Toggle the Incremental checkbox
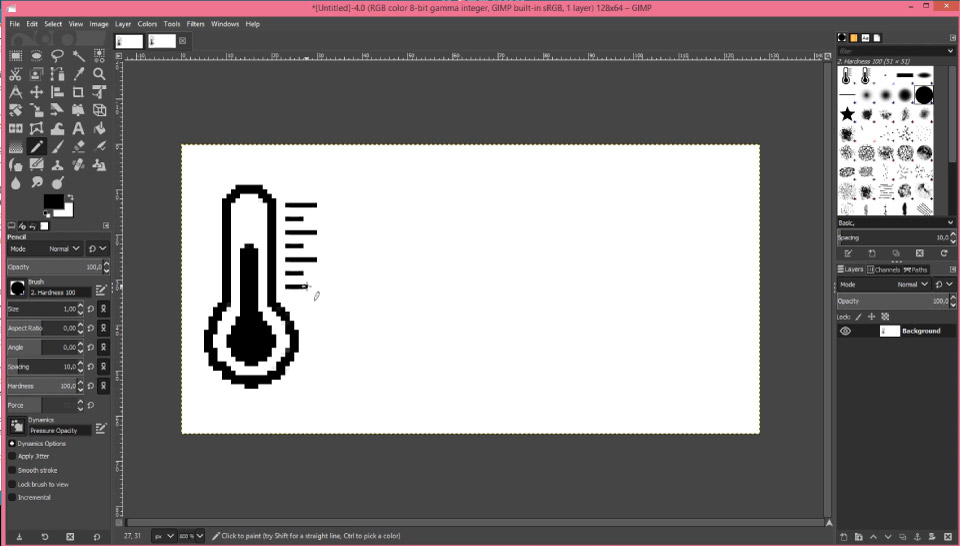 [13, 497]
